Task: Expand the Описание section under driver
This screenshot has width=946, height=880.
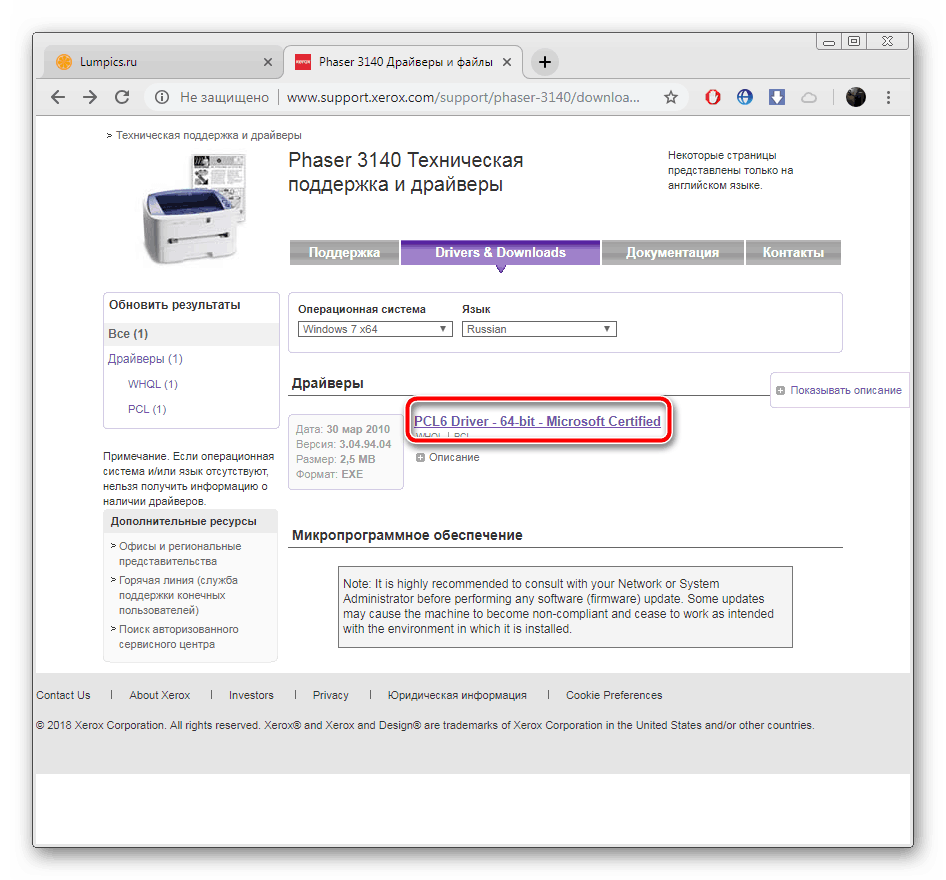Action: point(448,457)
